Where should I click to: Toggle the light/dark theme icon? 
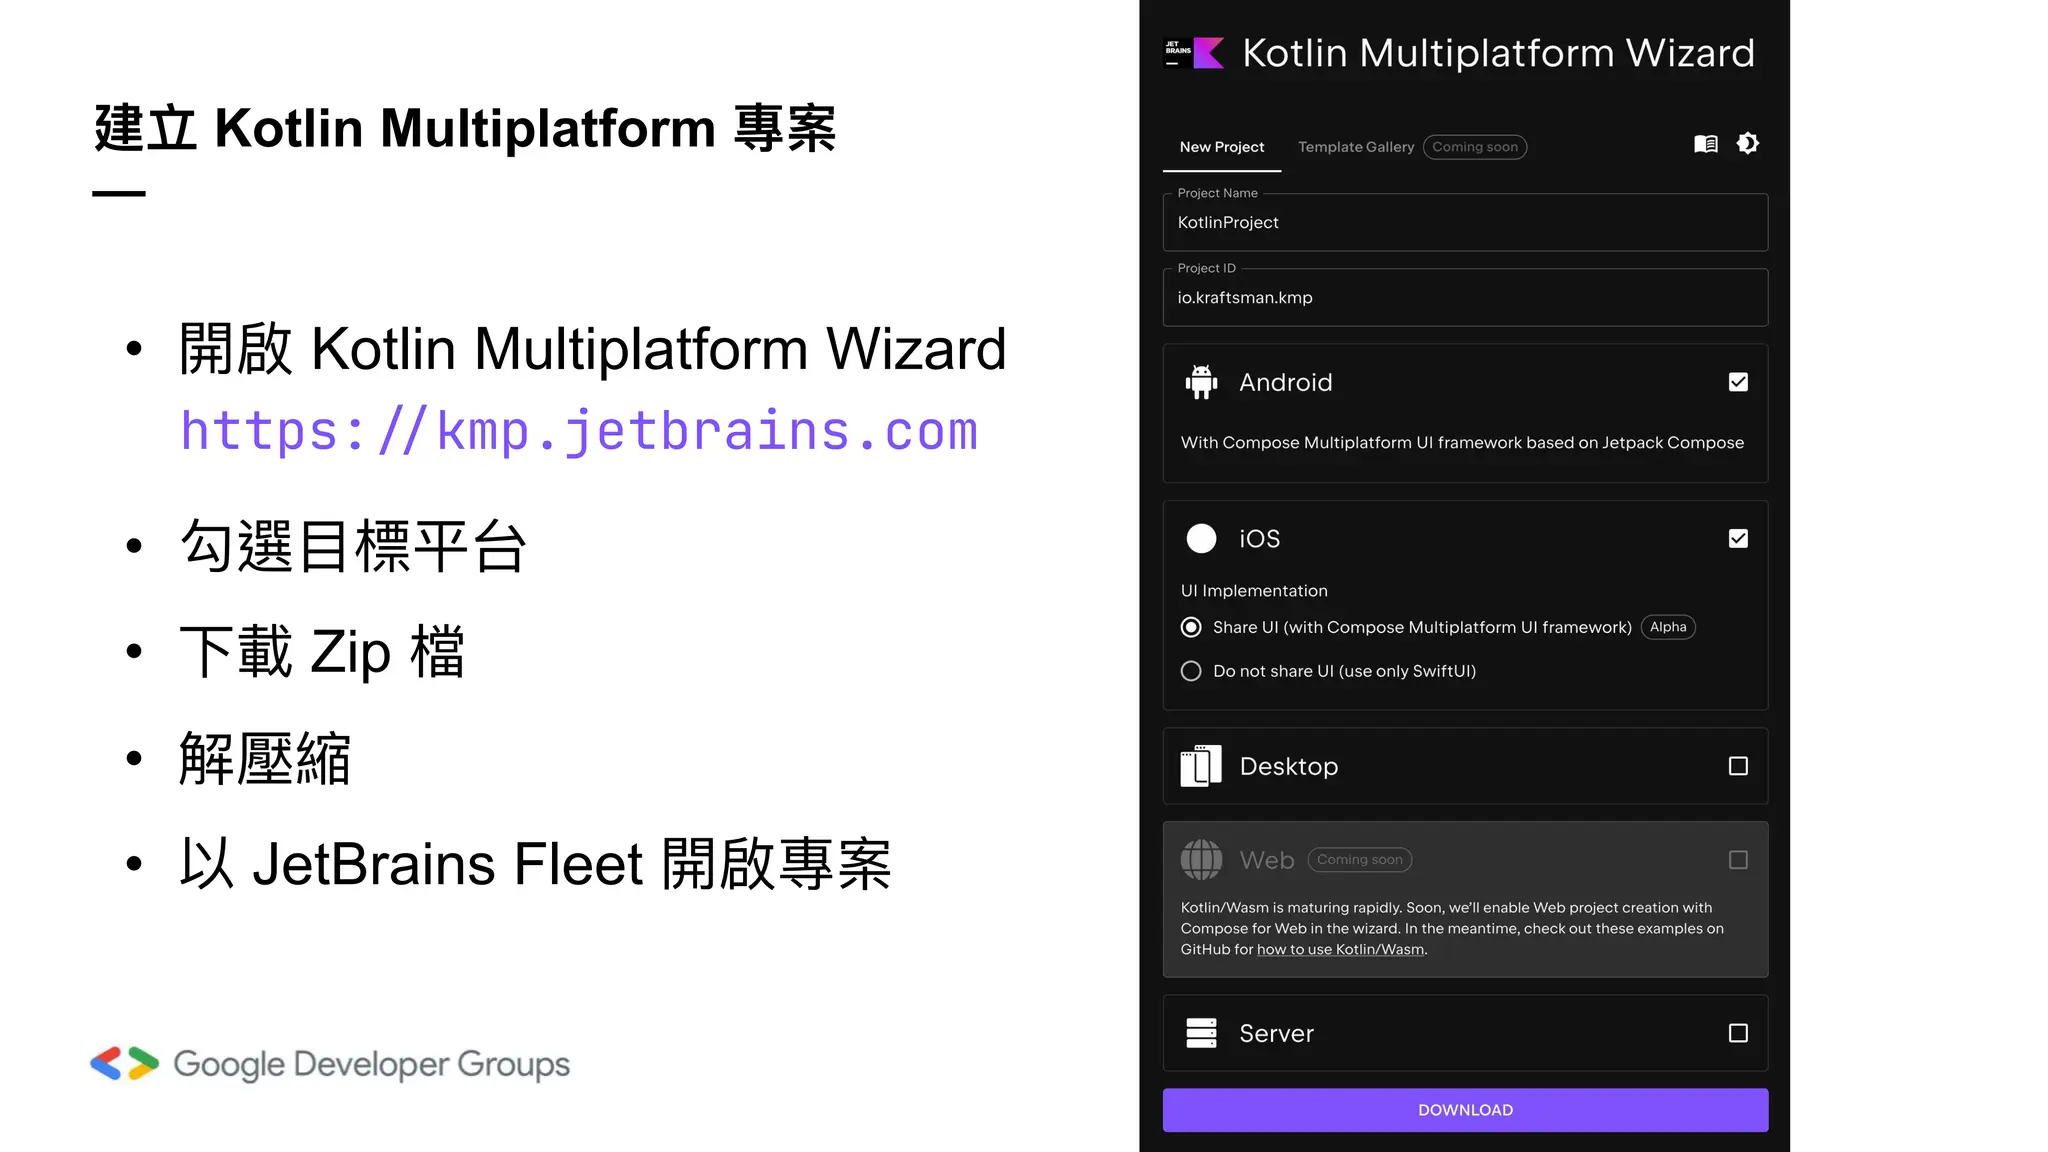1748,144
